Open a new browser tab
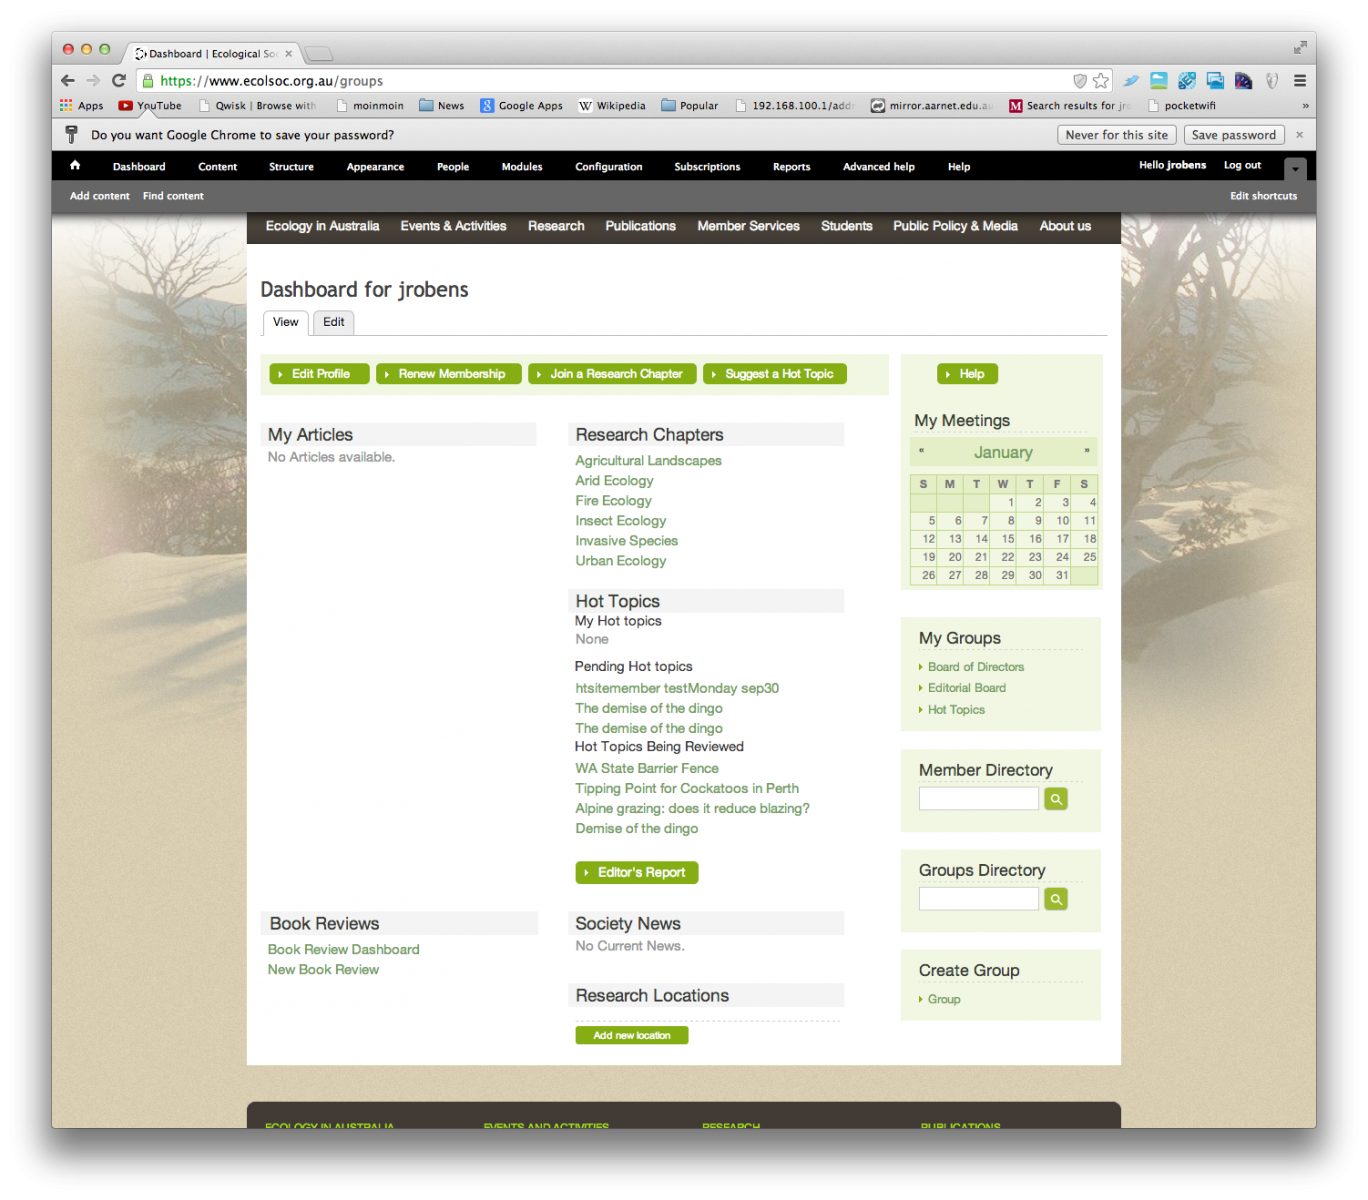 319,54
